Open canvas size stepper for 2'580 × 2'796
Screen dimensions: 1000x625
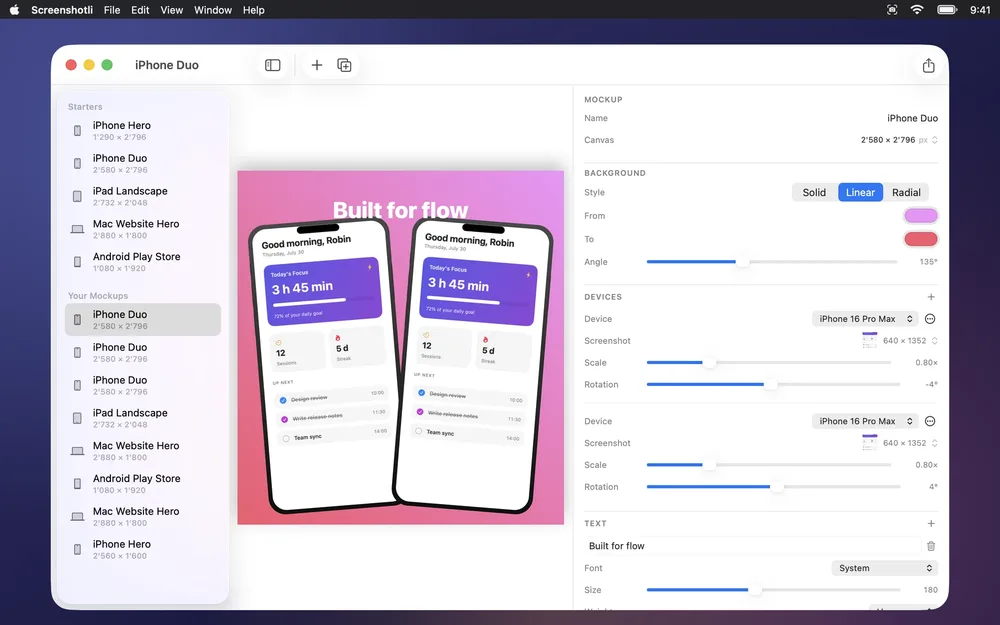[x=934, y=140]
